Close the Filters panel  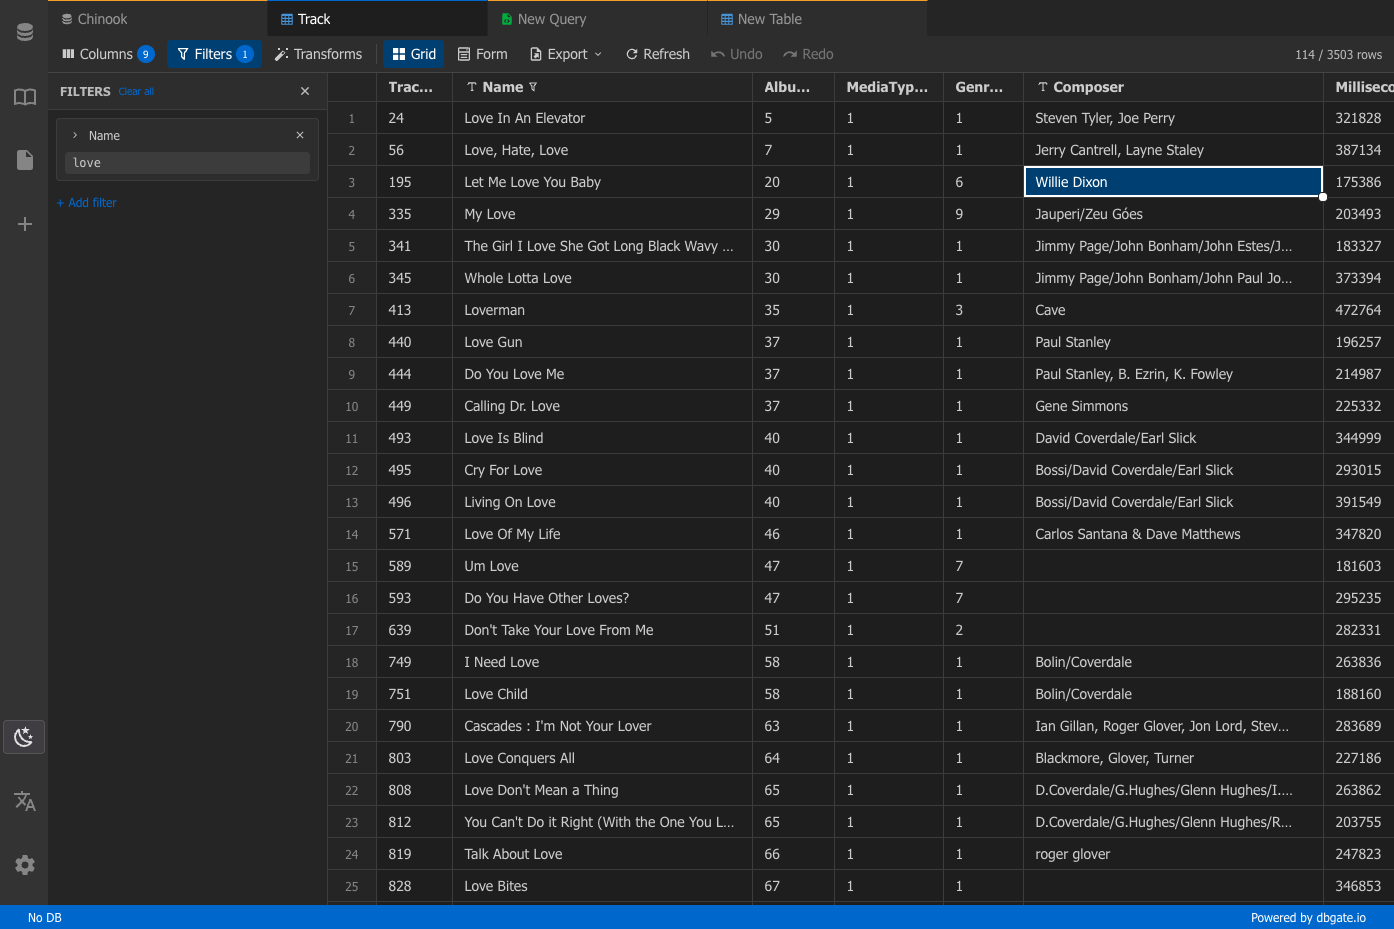coord(305,91)
